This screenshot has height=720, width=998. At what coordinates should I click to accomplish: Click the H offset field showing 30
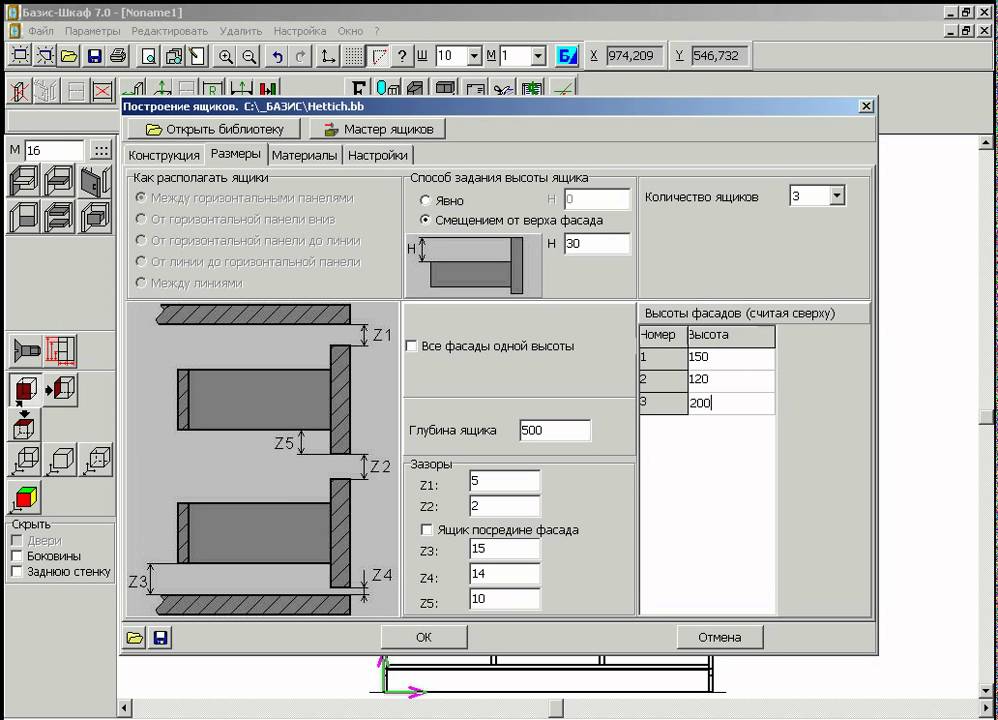point(597,243)
